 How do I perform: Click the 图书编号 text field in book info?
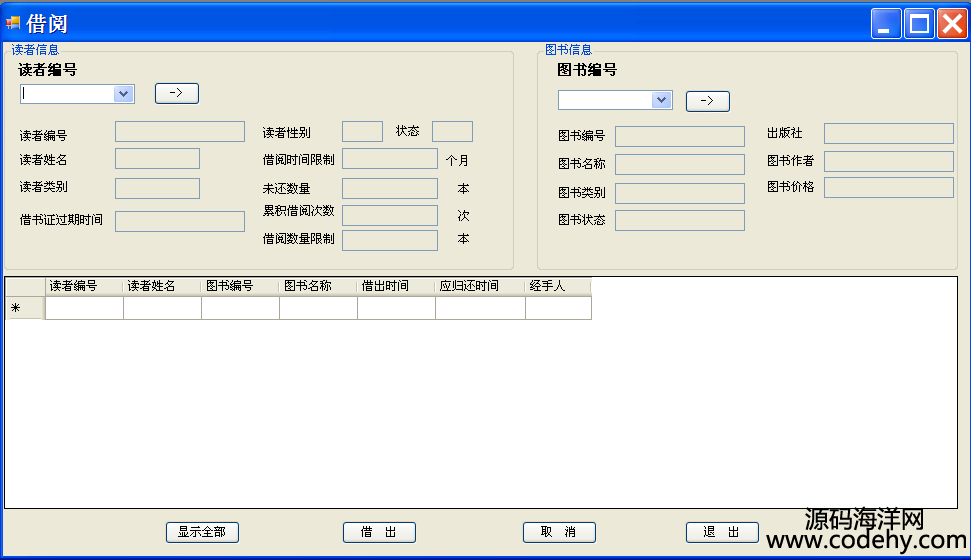point(680,136)
